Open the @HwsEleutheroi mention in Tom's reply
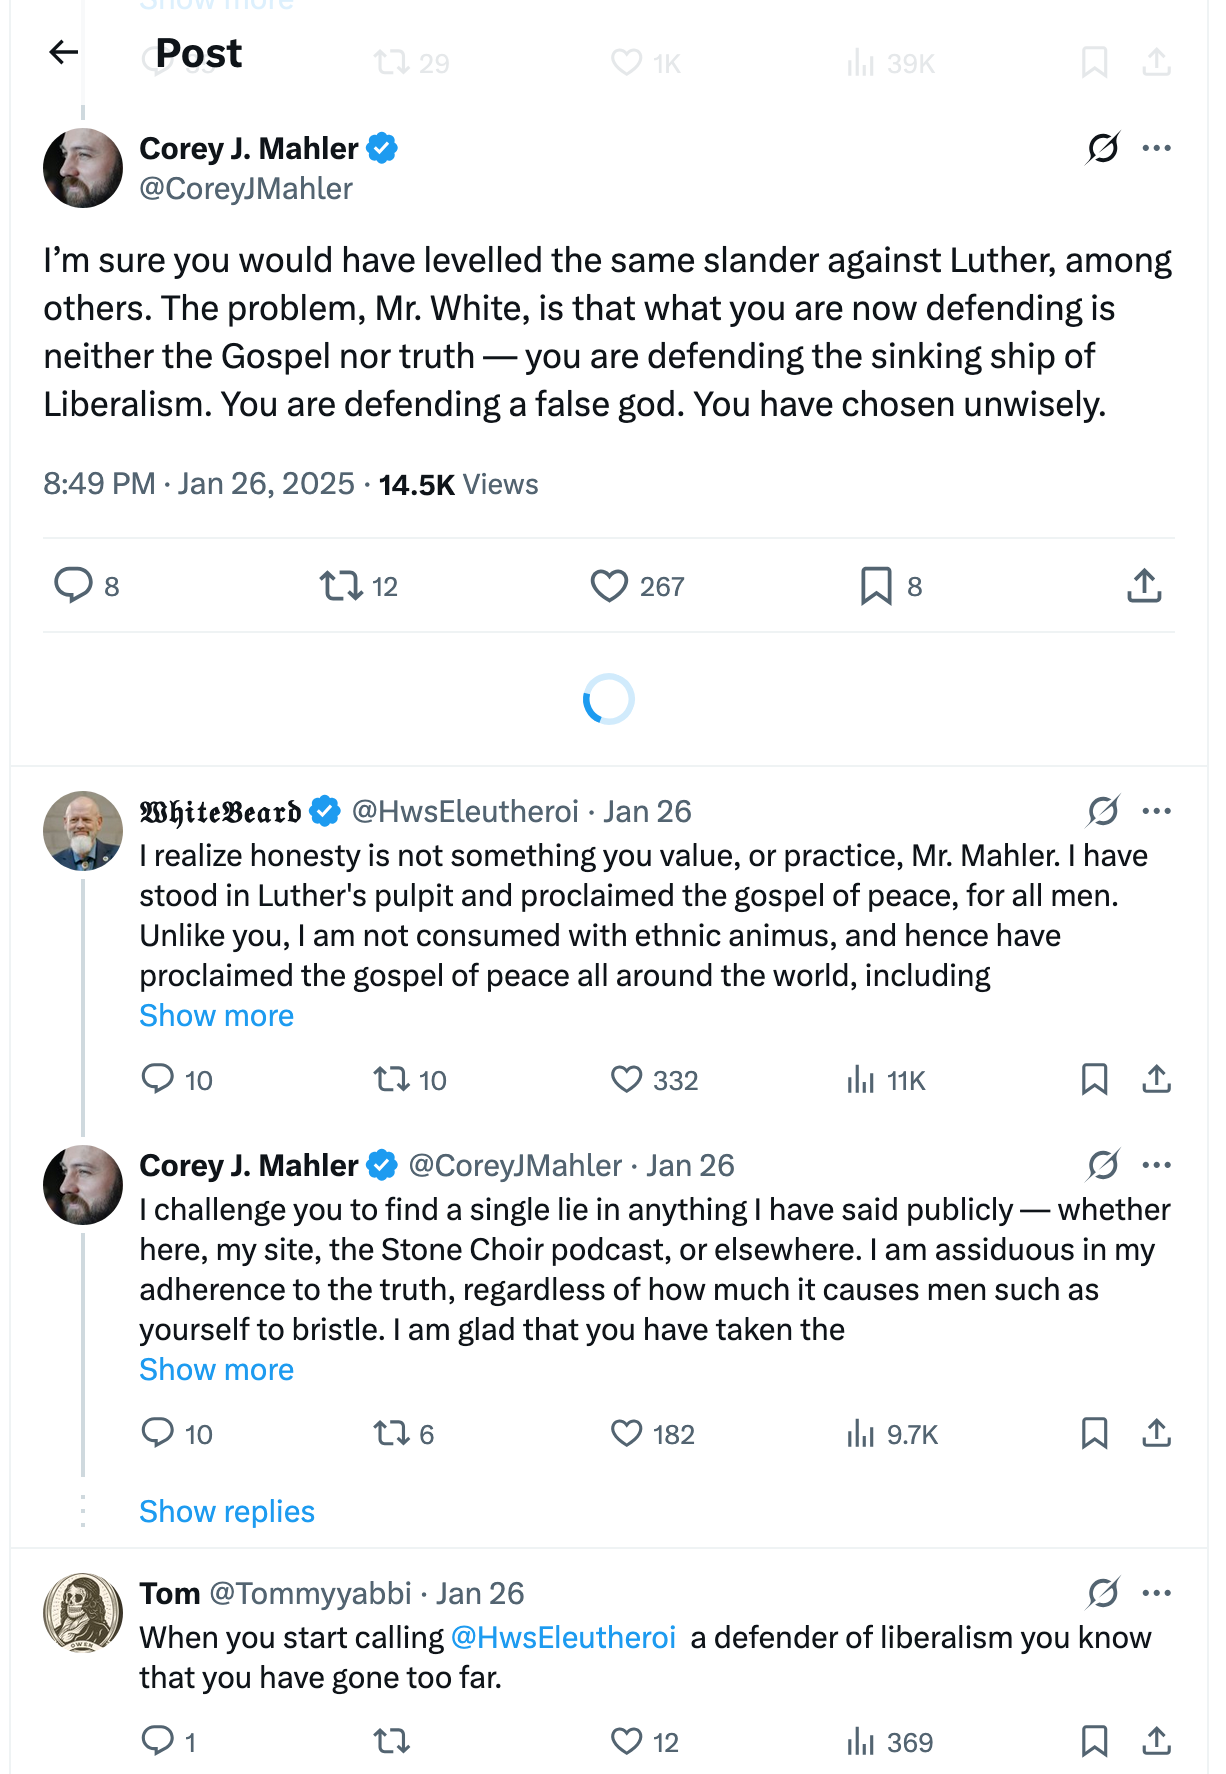1226x1774 pixels. click(563, 1638)
